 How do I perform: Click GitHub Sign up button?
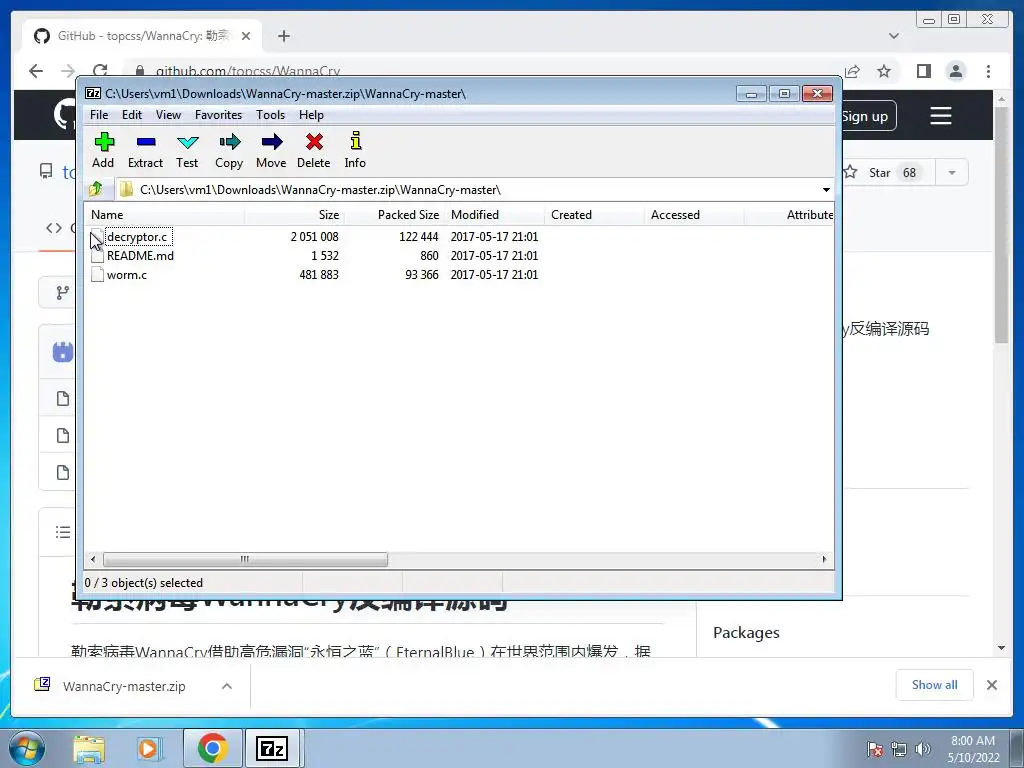[865, 116]
